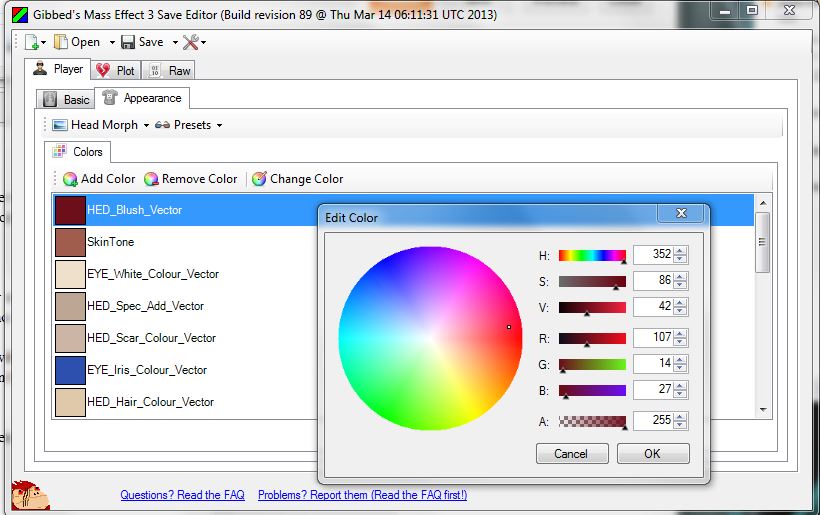This screenshot has width=820, height=515.
Task: Click the EYE_White cream color swatch
Action: coord(70,274)
